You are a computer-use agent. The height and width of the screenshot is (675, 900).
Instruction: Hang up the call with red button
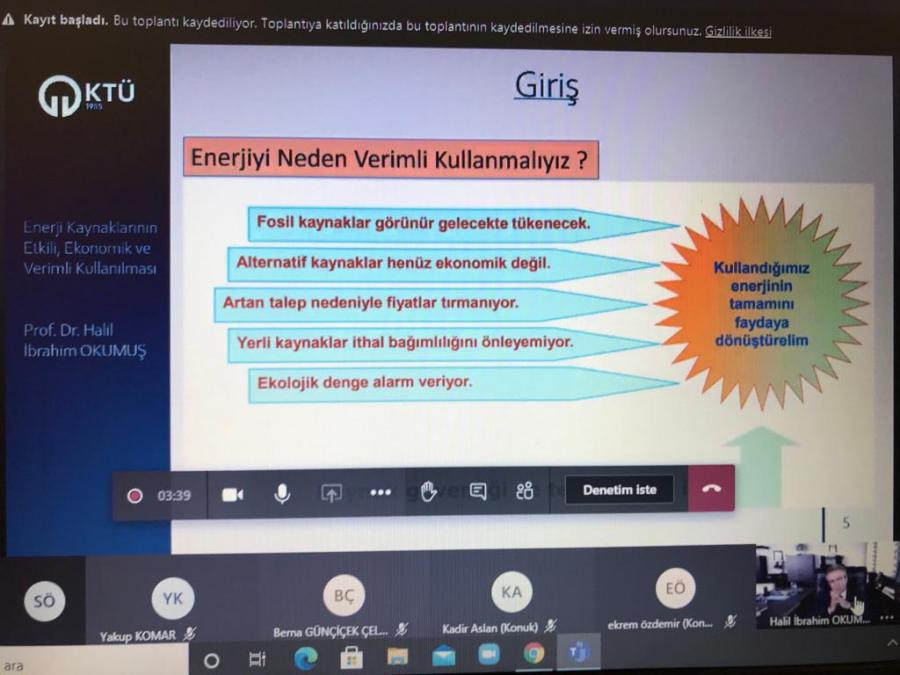[x=711, y=490]
